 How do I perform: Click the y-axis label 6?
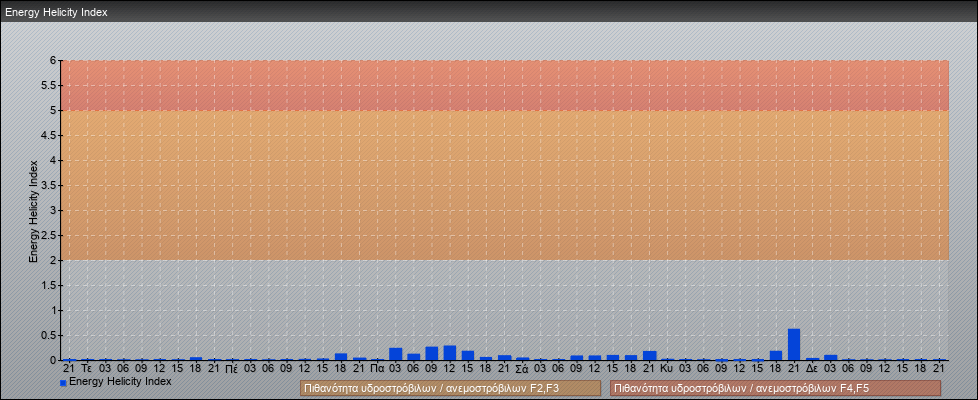[53, 61]
